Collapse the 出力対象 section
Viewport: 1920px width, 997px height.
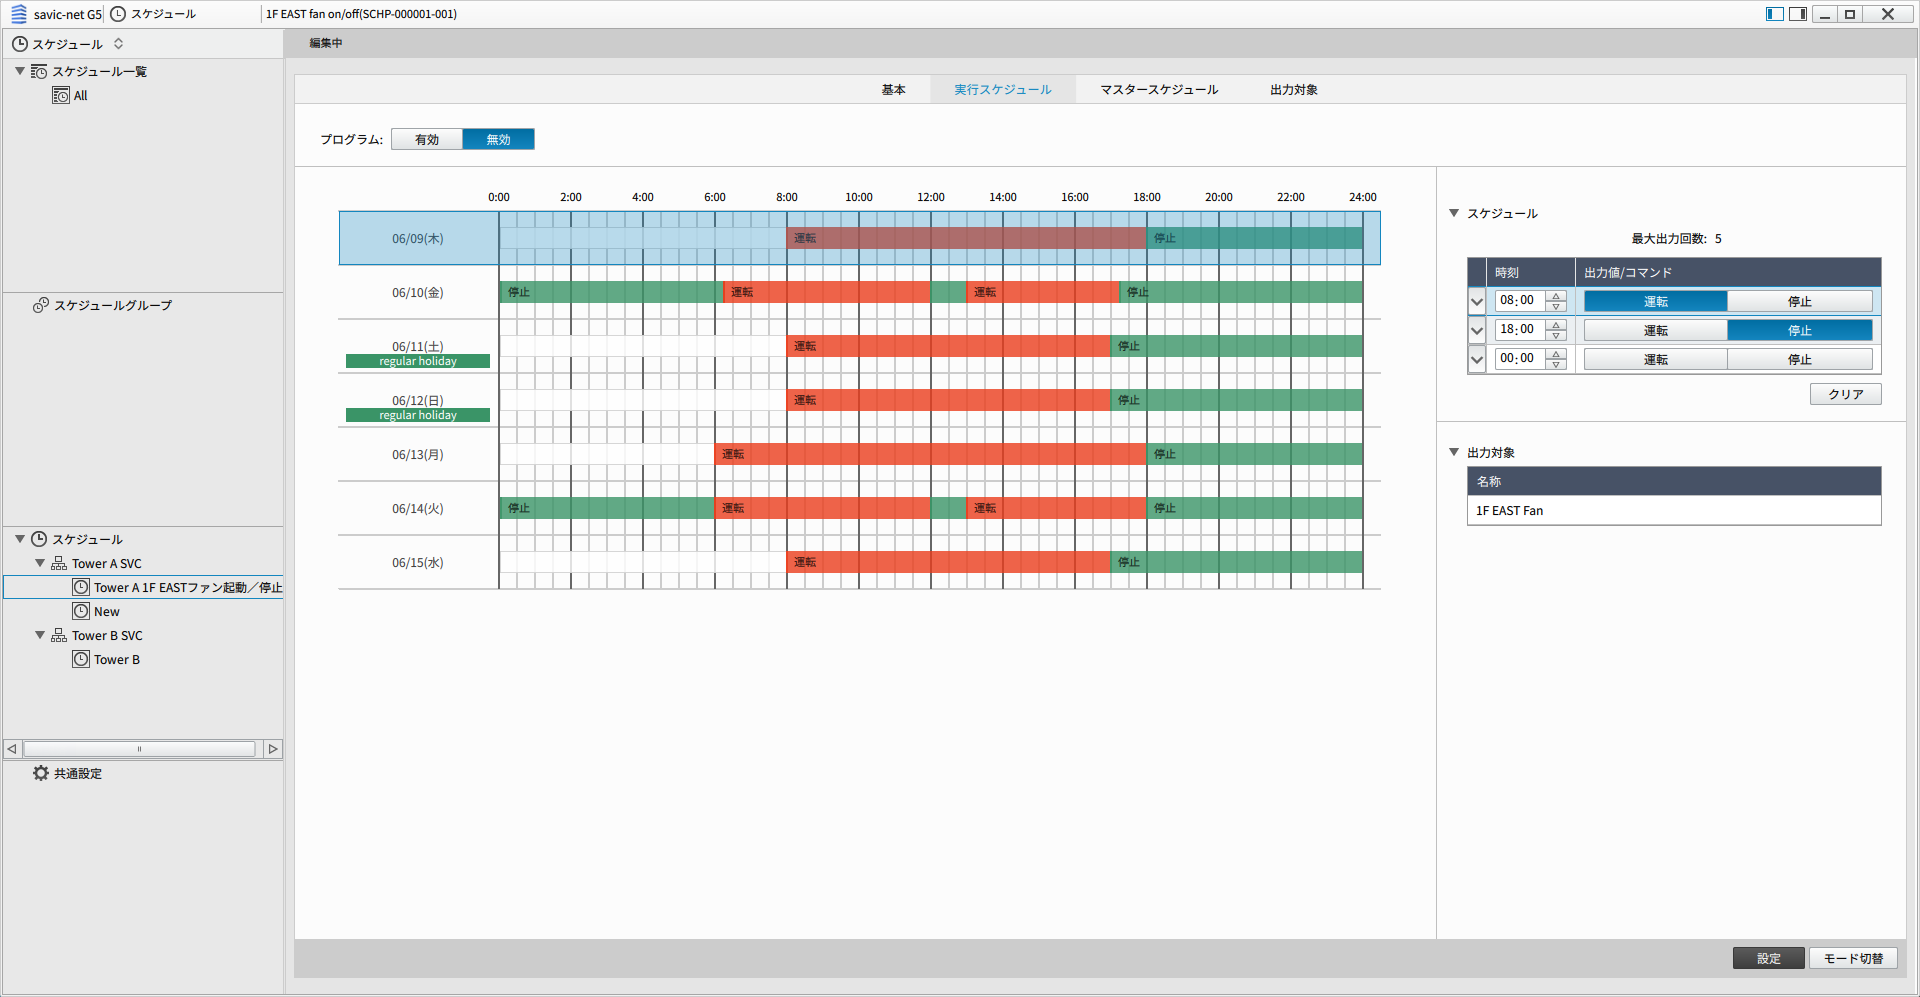(x=1454, y=452)
